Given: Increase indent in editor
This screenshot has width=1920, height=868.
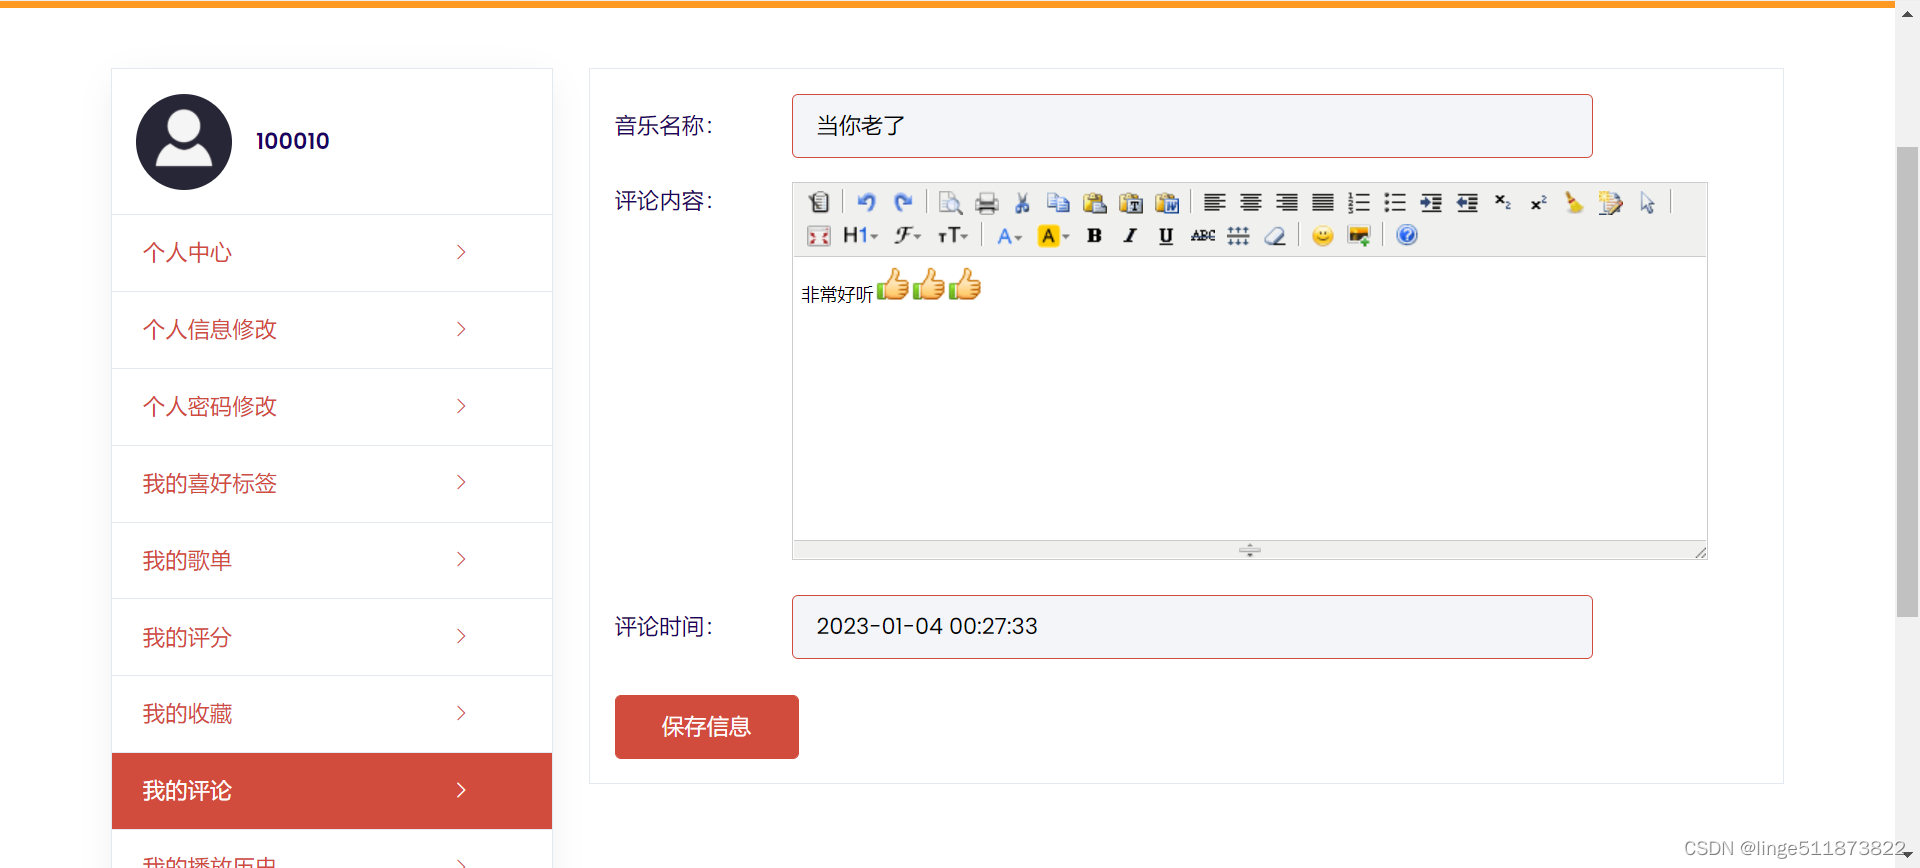Looking at the screenshot, I should (1431, 202).
